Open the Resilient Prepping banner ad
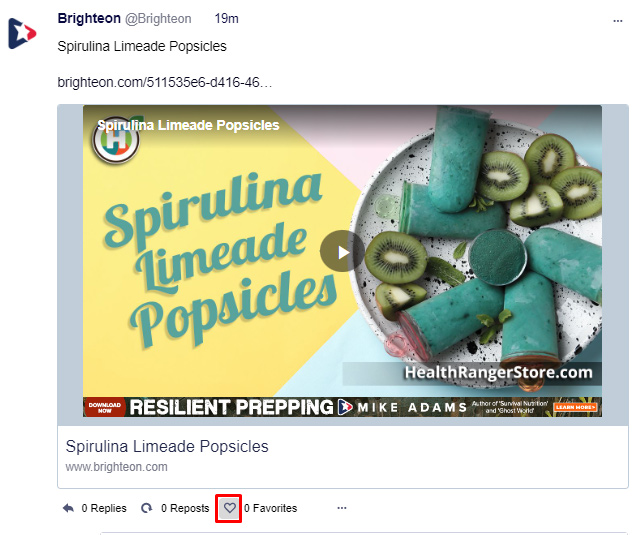641x535 pixels. tap(342, 407)
